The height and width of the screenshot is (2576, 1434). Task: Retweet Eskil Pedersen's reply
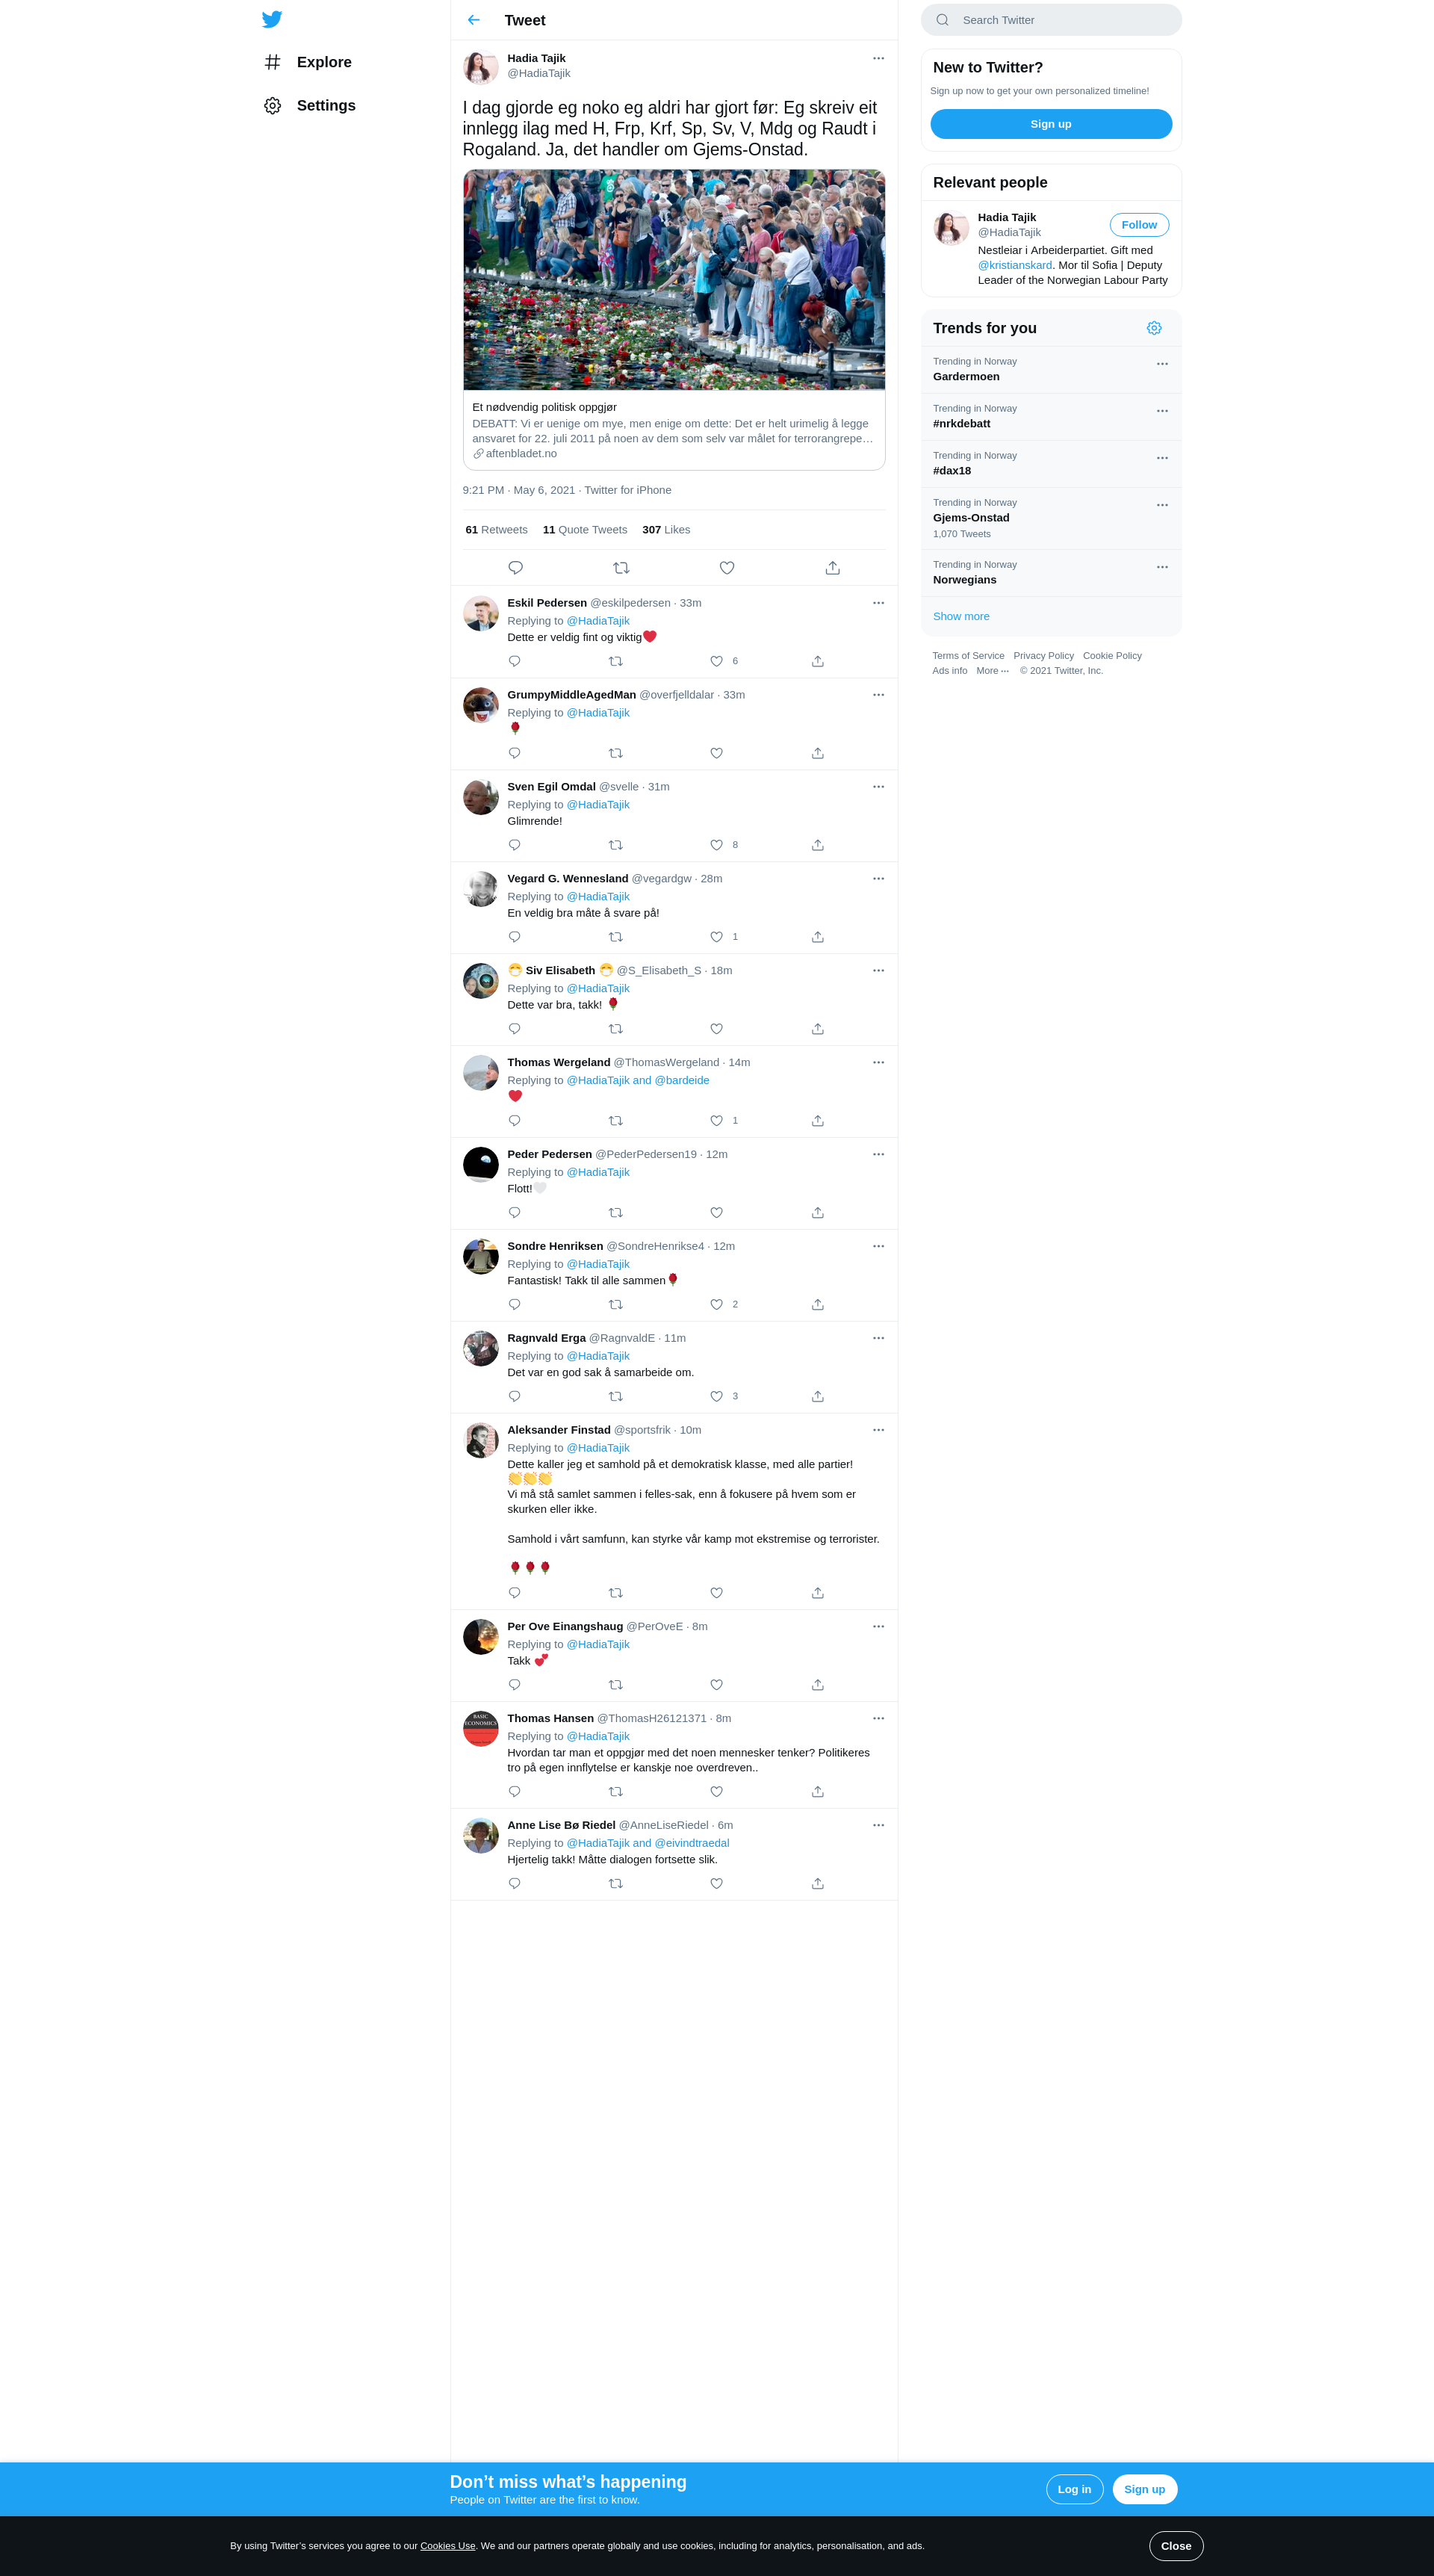pyautogui.click(x=616, y=661)
